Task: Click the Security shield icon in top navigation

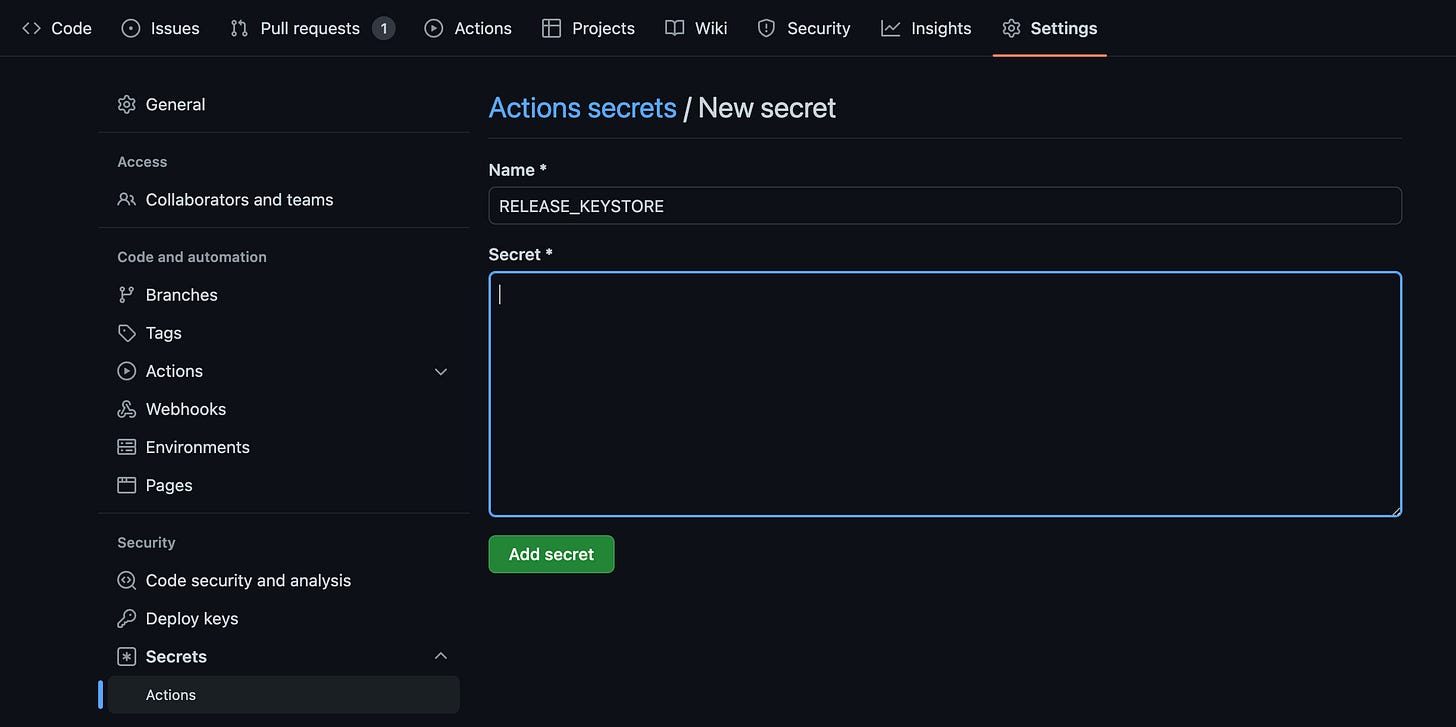Action: pos(766,28)
